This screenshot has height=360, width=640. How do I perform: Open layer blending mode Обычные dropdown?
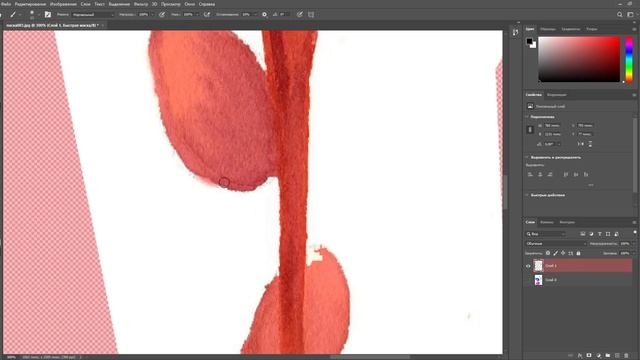click(556, 244)
